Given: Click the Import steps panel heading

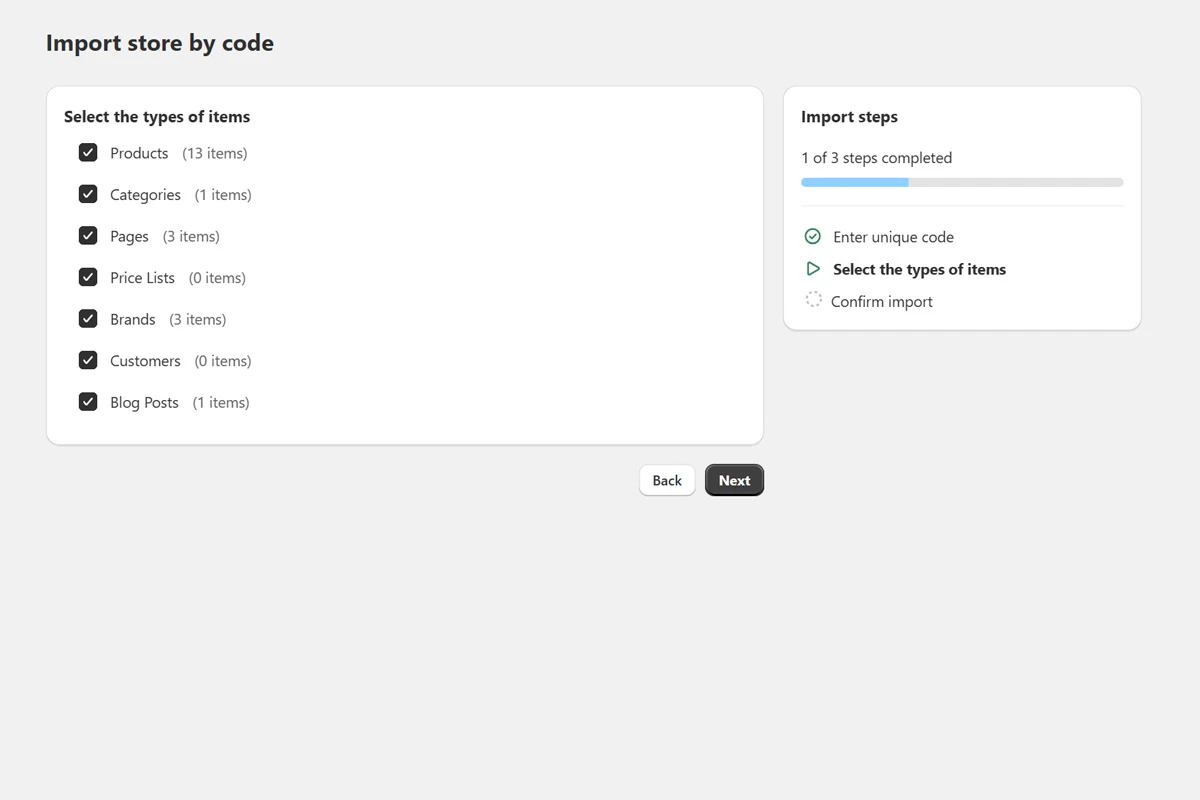Looking at the screenshot, I should (x=849, y=116).
